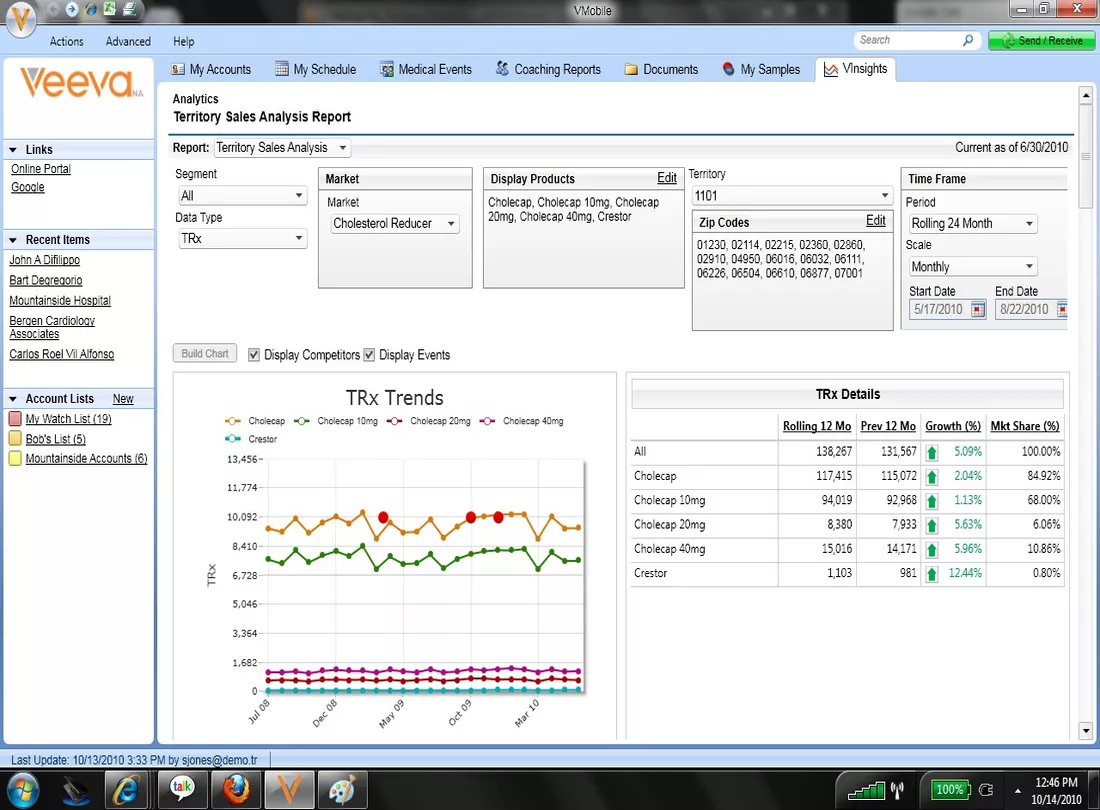This screenshot has height=810, width=1100.
Task: Open the Online Portal link
Action: [41, 169]
